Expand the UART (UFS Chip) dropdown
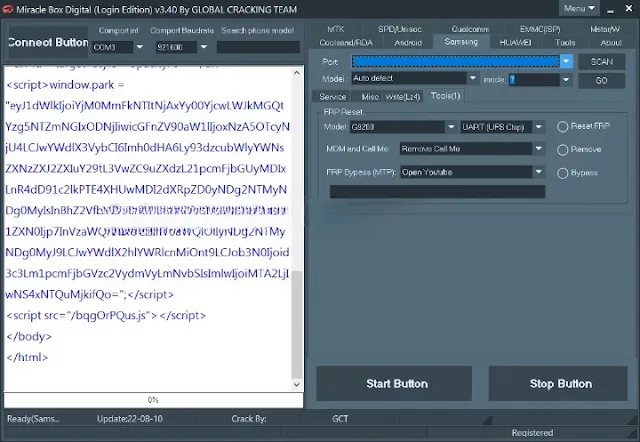The width and height of the screenshot is (640, 442). (538, 127)
